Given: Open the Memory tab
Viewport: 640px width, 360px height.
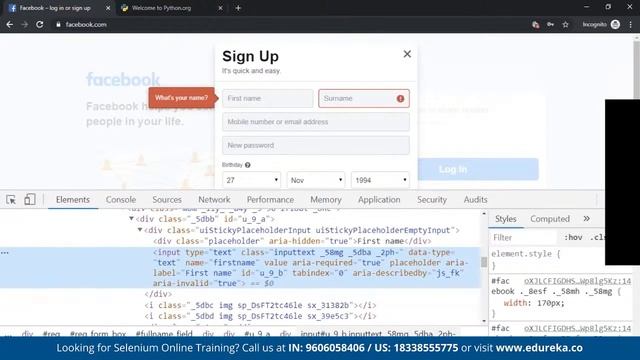Looking at the screenshot, I should 326,200.
